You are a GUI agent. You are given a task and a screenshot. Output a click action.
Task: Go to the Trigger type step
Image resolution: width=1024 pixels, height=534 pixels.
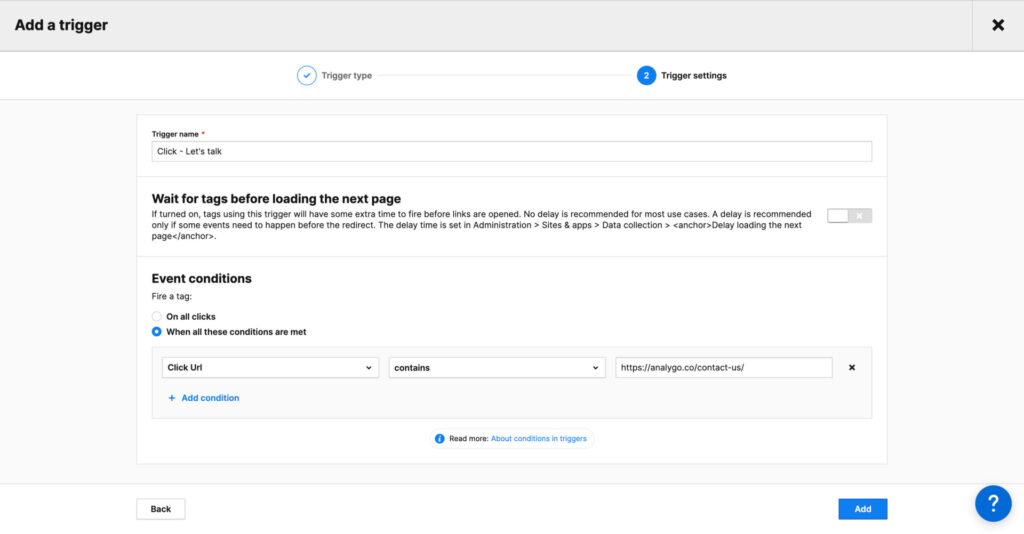pos(346,76)
